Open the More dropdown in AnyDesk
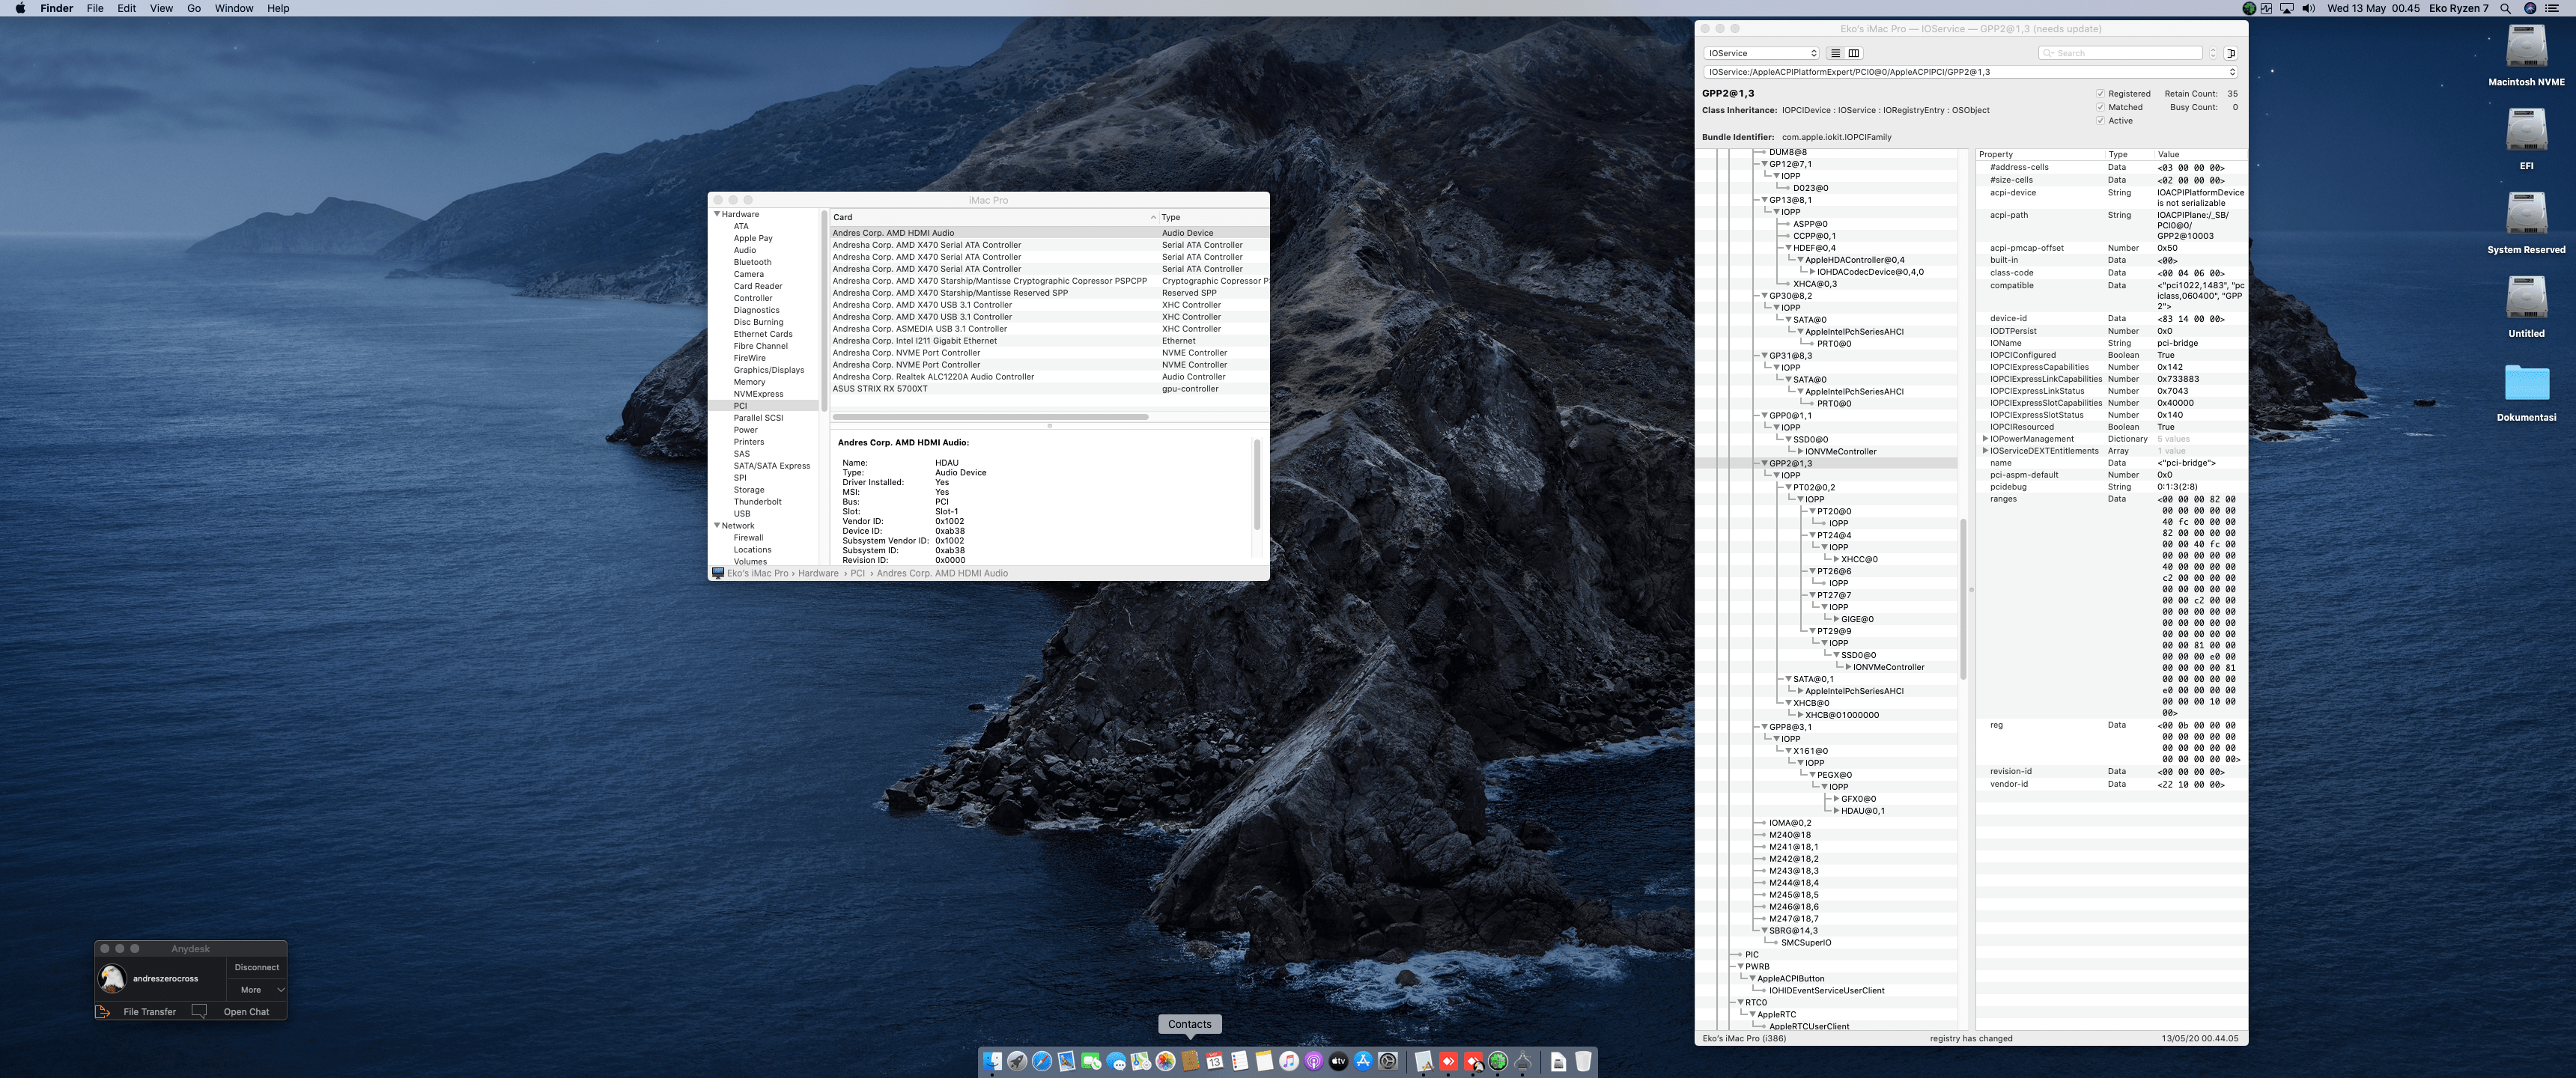 (257, 990)
